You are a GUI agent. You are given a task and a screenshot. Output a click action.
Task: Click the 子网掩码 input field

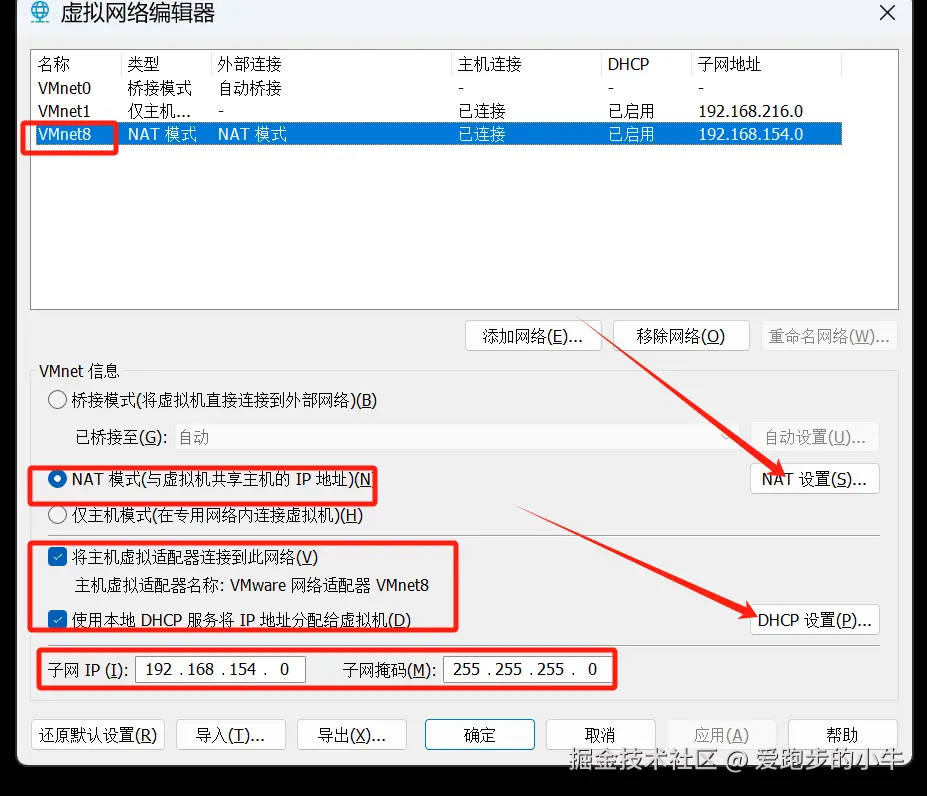528,669
